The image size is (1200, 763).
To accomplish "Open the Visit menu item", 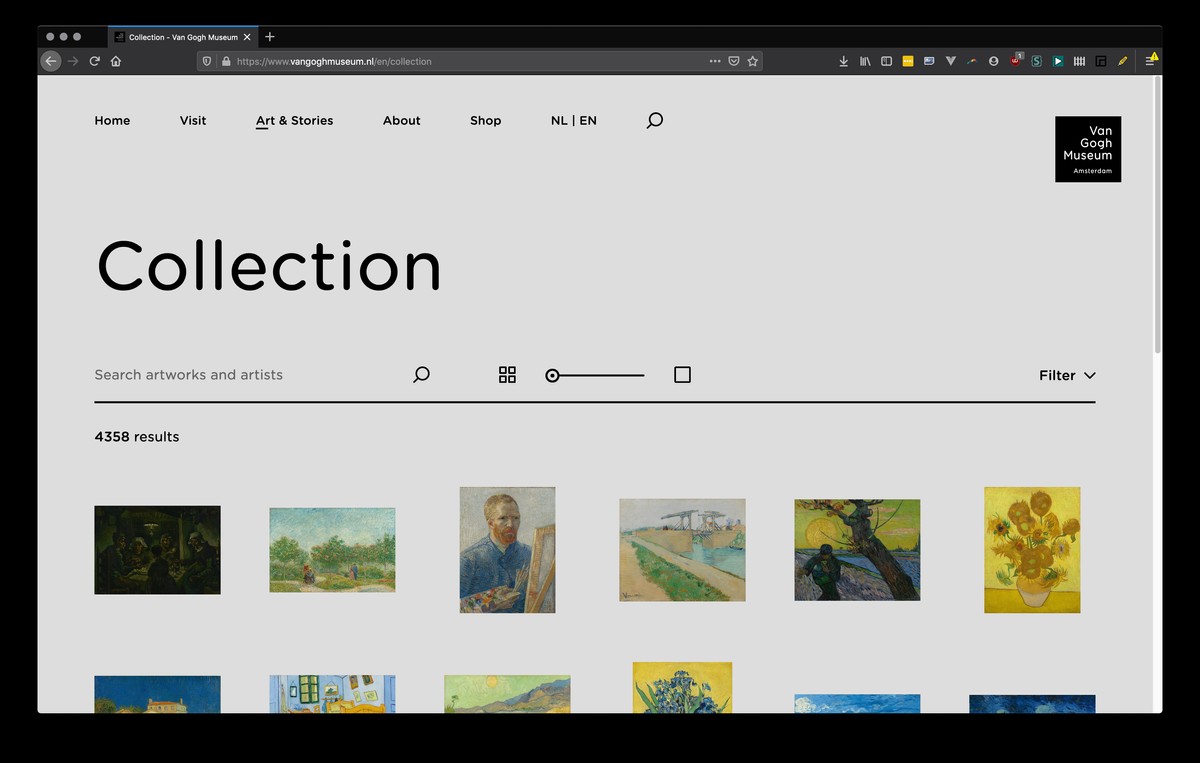I will [x=193, y=121].
